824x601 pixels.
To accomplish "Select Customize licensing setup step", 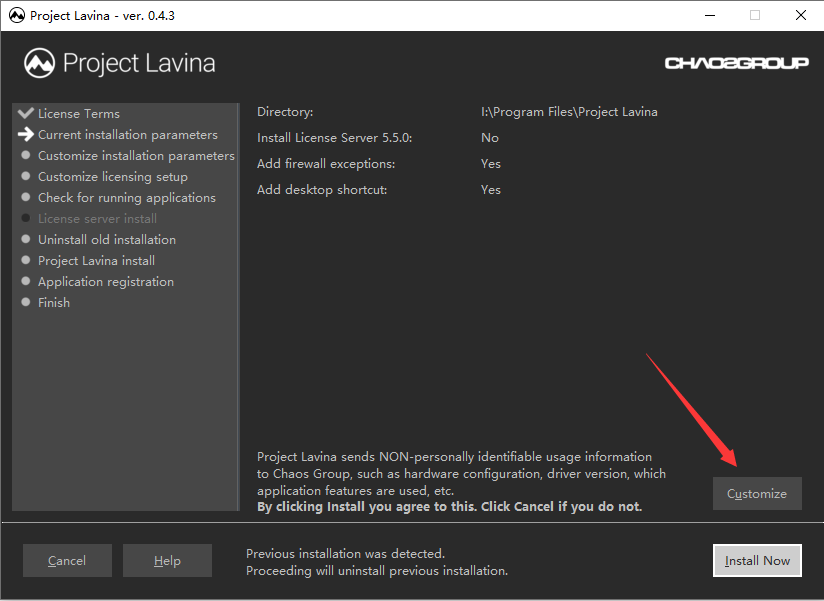I will (x=112, y=177).
